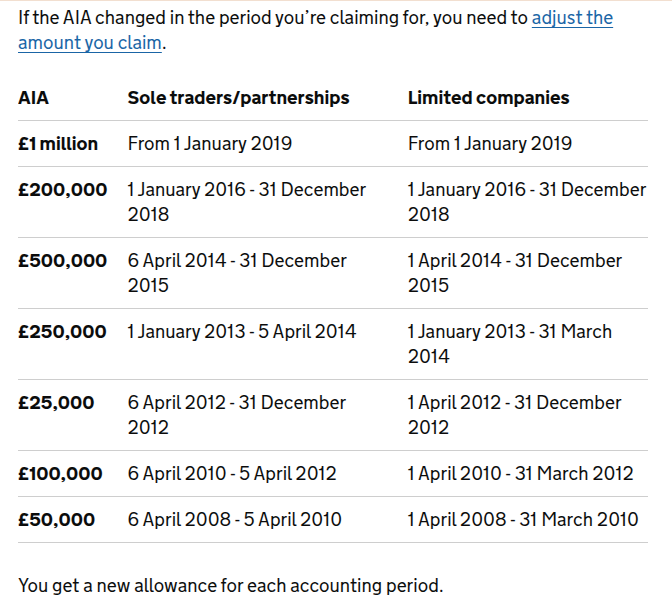Select the '£50,000' row label
This screenshot has height=598, width=672.
tap(57, 520)
